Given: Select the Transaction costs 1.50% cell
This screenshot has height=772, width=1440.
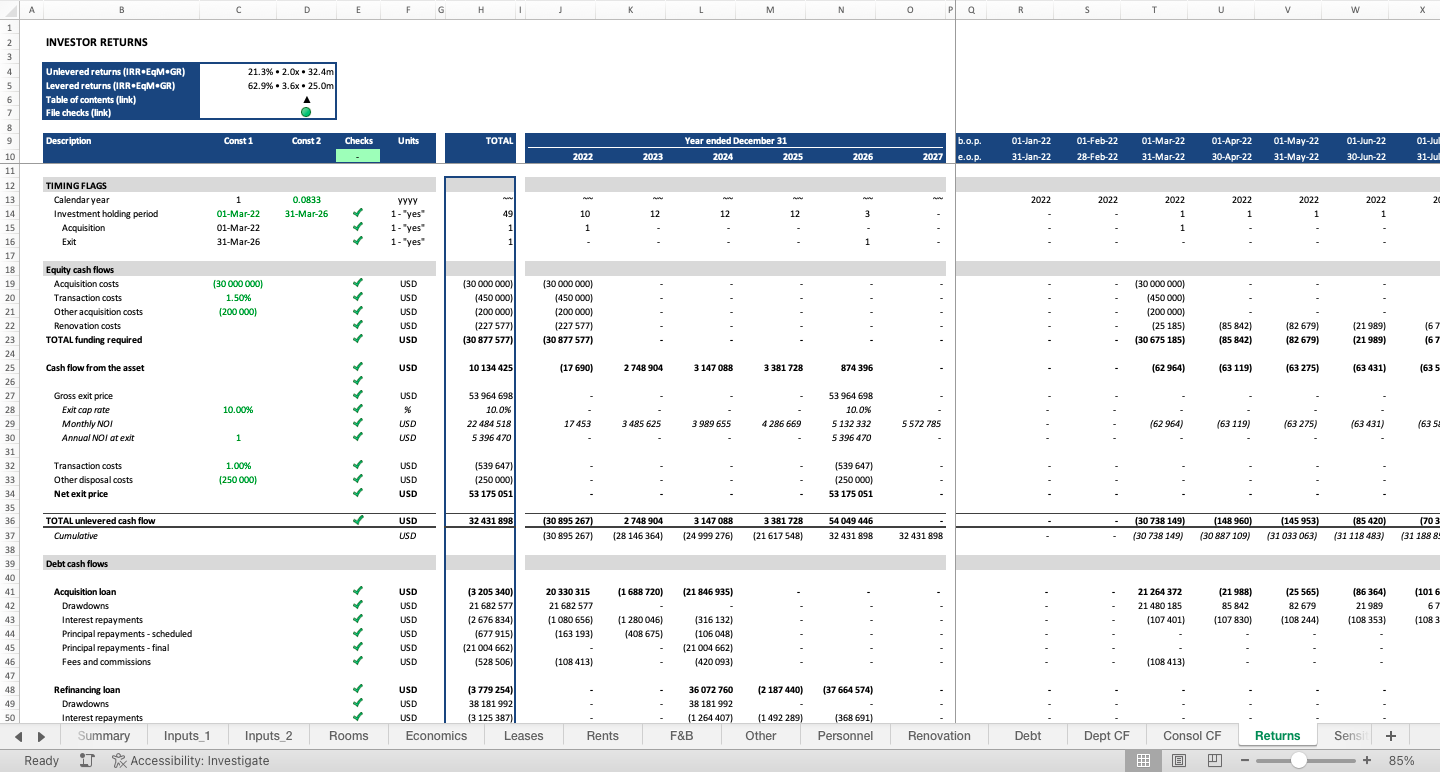Looking at the screenshot, I should tap(238, 298).
